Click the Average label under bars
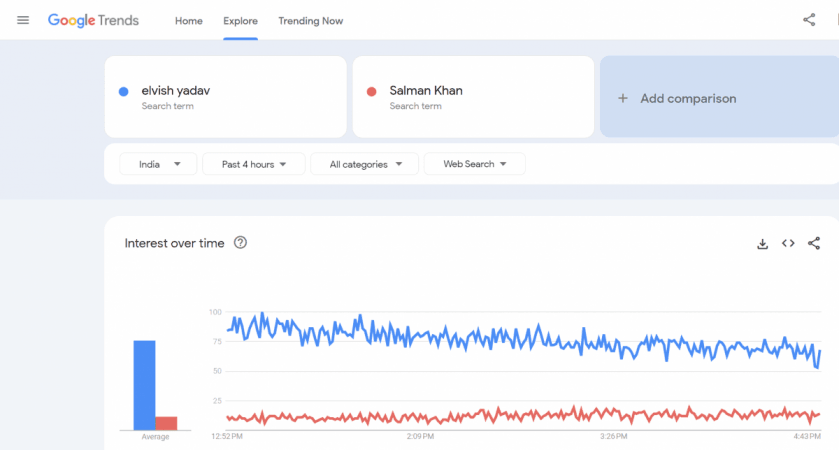The width and height of the screenshot is (839, 450). pos(155,437)
